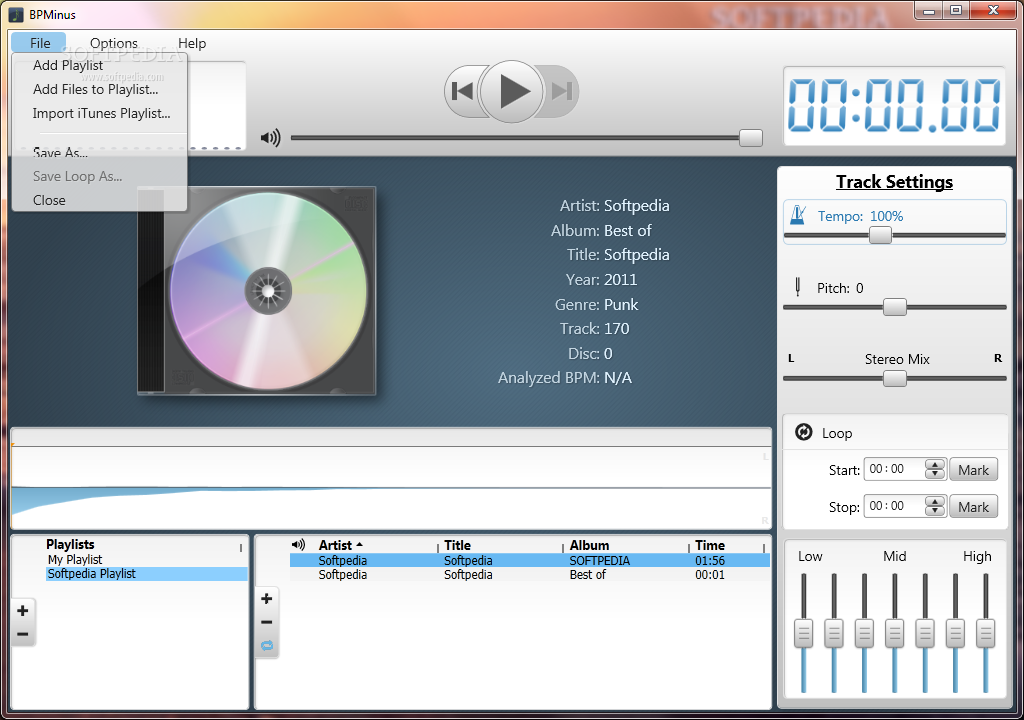
Task: Click the metronome Tempo icon
Action: [x=797, y=215]
